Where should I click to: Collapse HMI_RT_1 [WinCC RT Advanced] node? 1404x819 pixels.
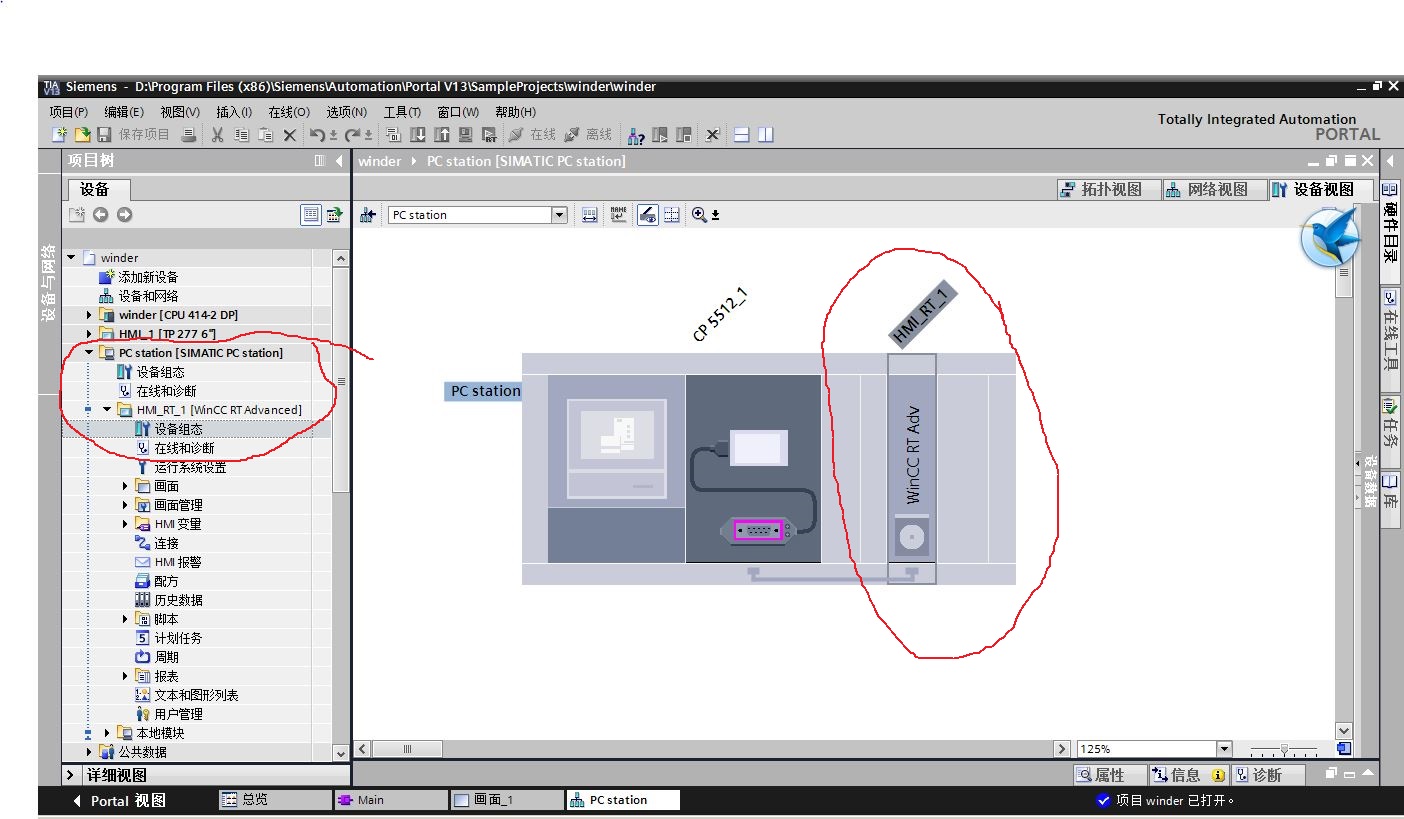[107, 410]
